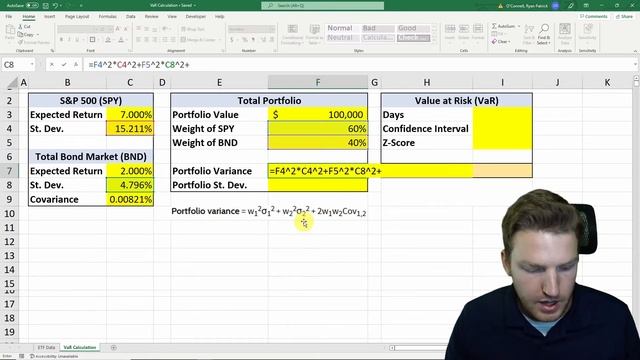Switch to the Formulas tab
Image resolution: width=640 pixels, height=360 pixels.
tap(108, 17)
